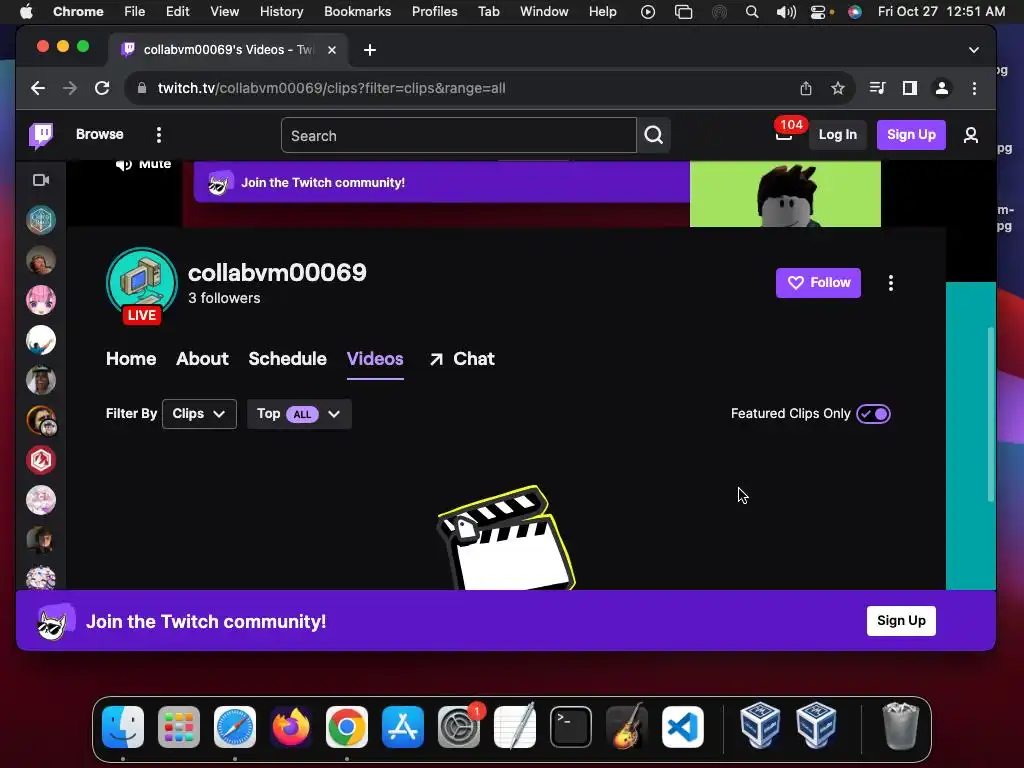Click the purple Sign Up header button
The width and height of the screenshot is (1024, 768).
[x=911, y=135]
